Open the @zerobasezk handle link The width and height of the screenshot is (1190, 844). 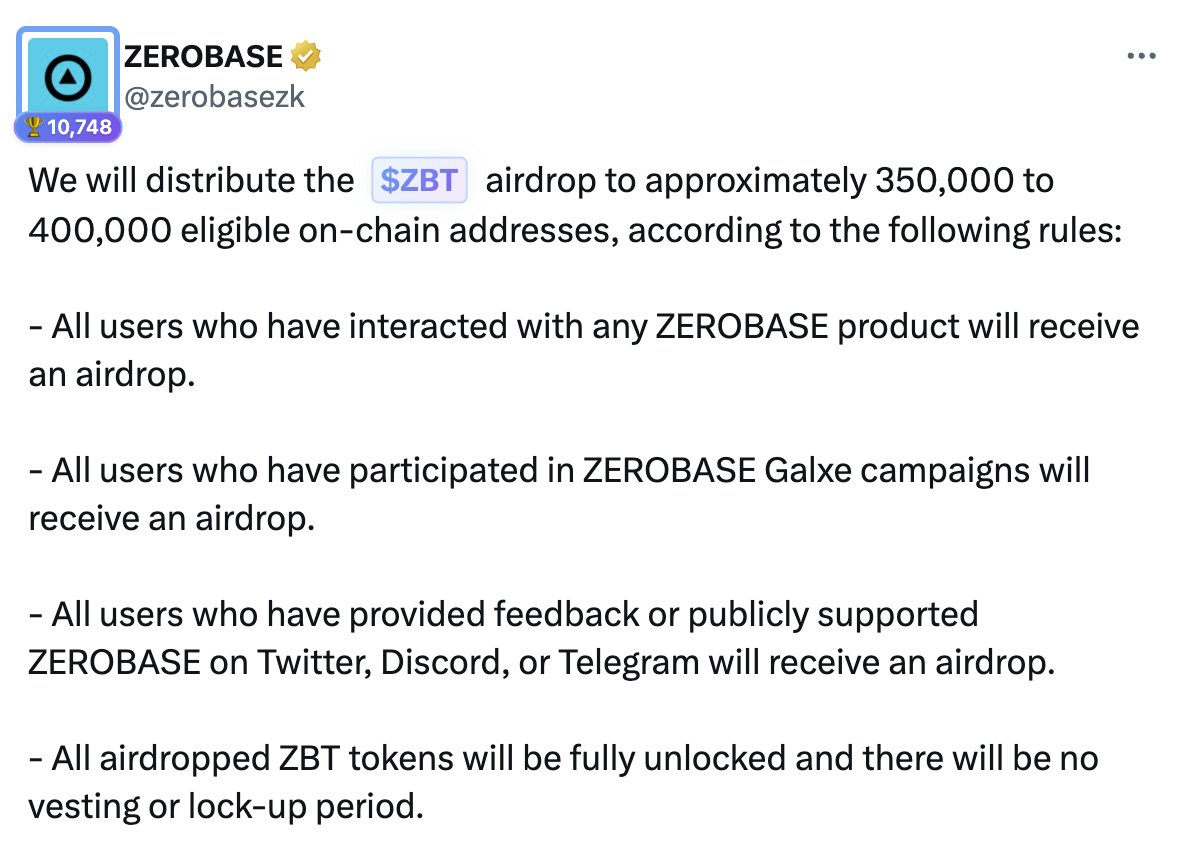[x=214, y=97]
